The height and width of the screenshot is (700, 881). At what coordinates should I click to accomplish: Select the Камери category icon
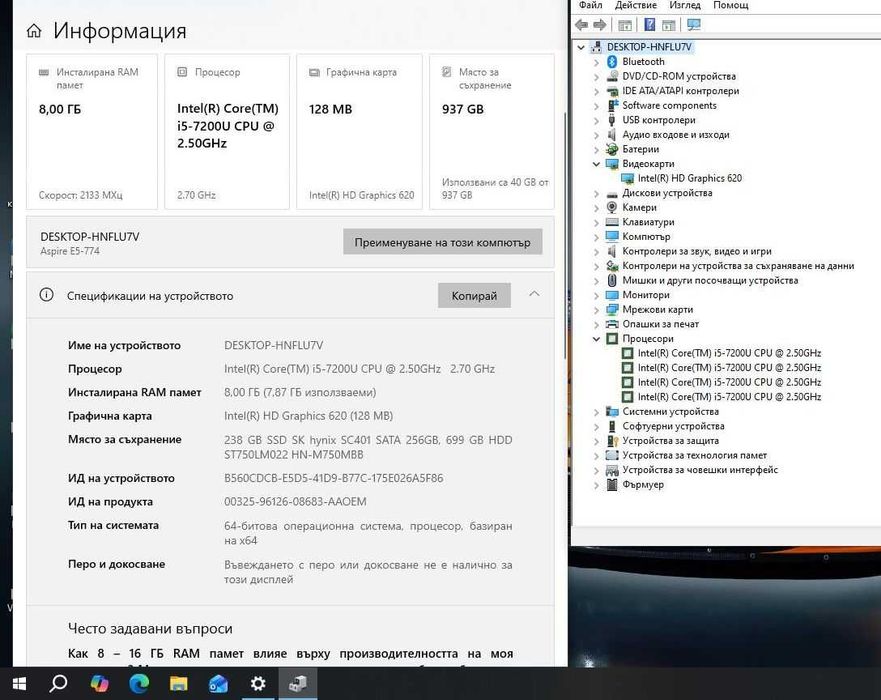(612, 207)
